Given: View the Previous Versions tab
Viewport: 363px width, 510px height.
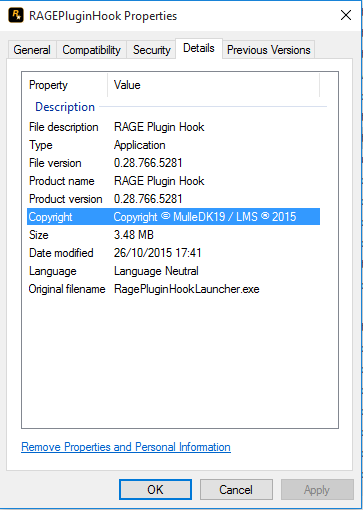Looking at the screenshot, I should pyautogui.click(x=269, y=50).
